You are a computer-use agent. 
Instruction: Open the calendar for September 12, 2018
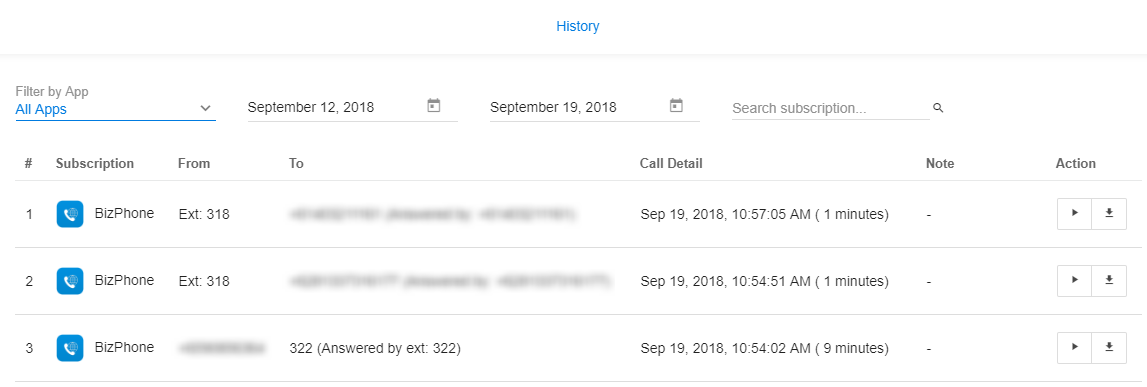point(434,106)
